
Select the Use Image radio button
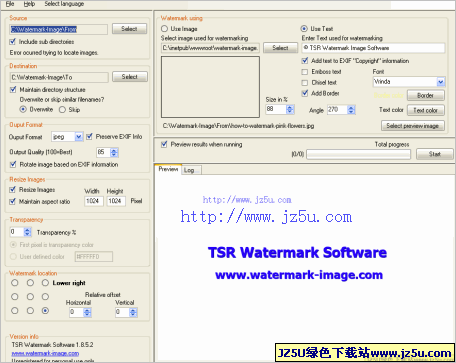pos(164,29)
